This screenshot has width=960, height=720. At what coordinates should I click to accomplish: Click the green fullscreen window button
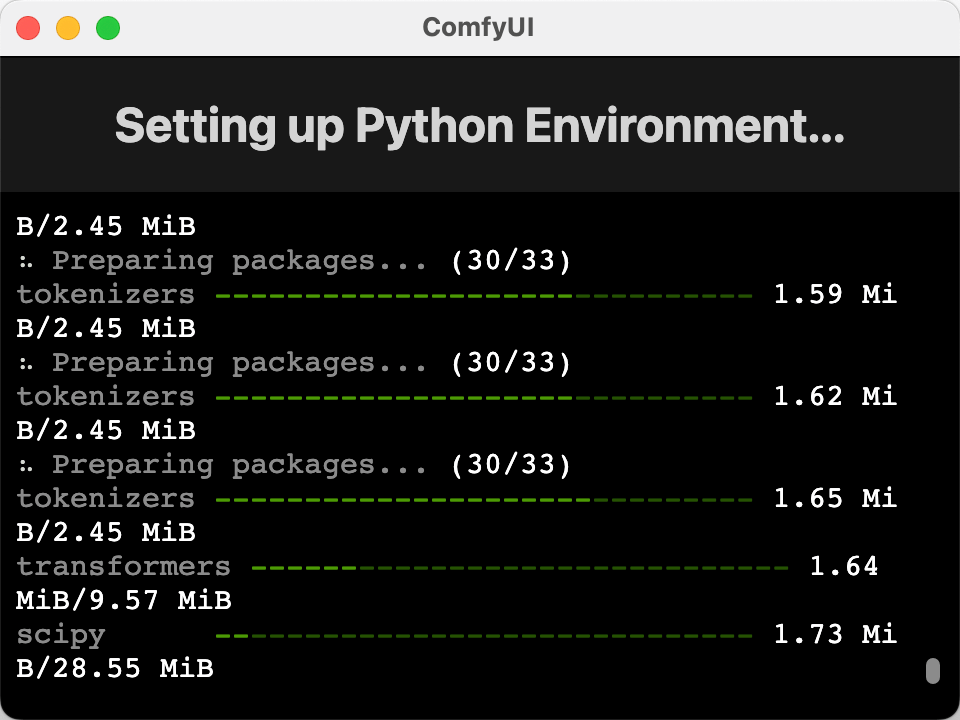[108, 28]
